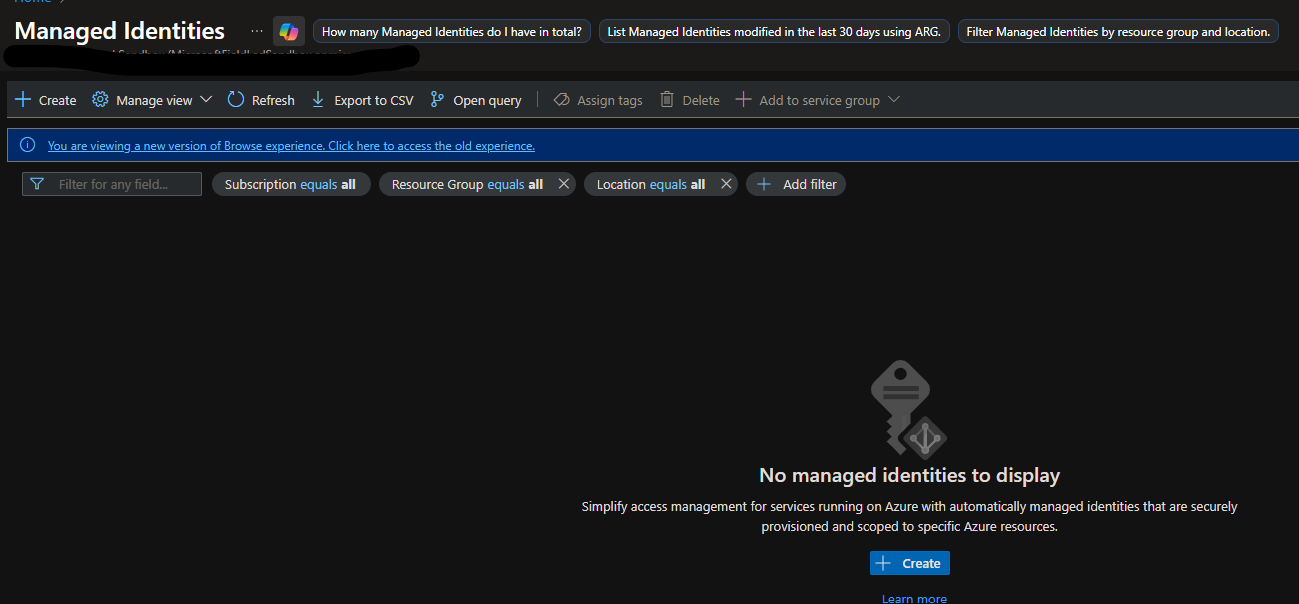
Task: Select 'How many Managed Identities' suggestion
Action: coord(452,32)
